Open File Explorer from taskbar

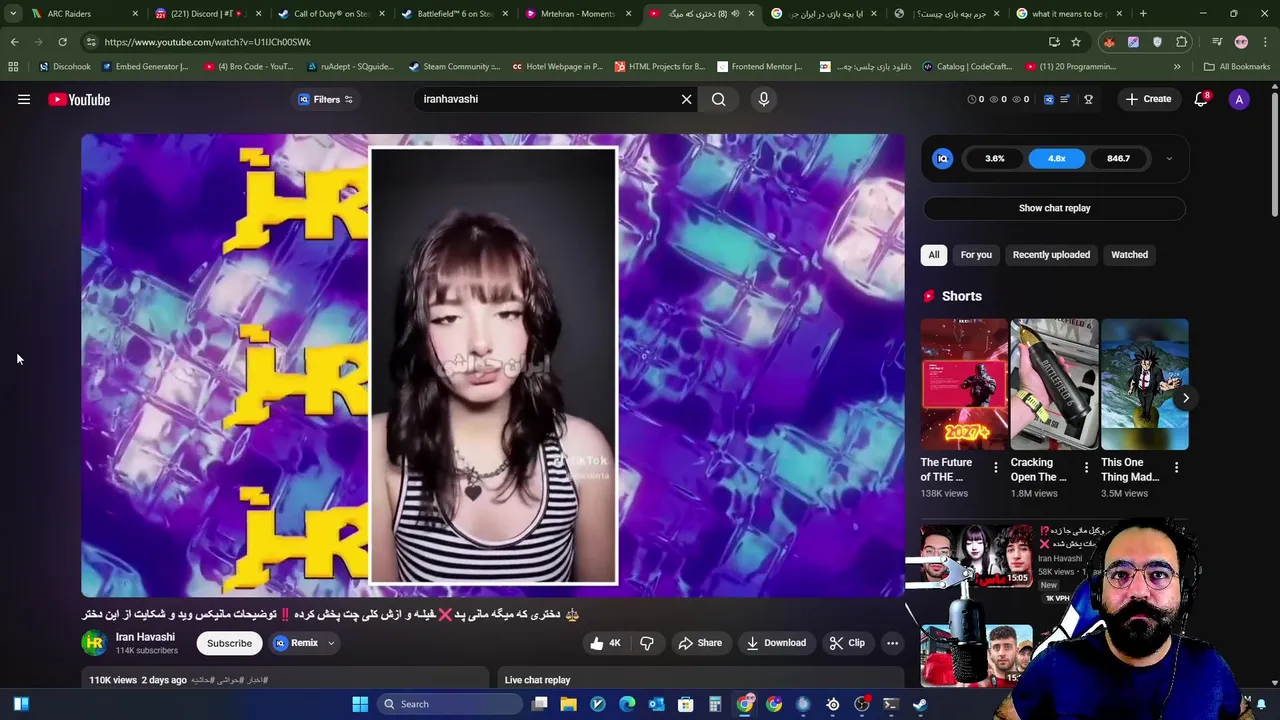(568, 704)
